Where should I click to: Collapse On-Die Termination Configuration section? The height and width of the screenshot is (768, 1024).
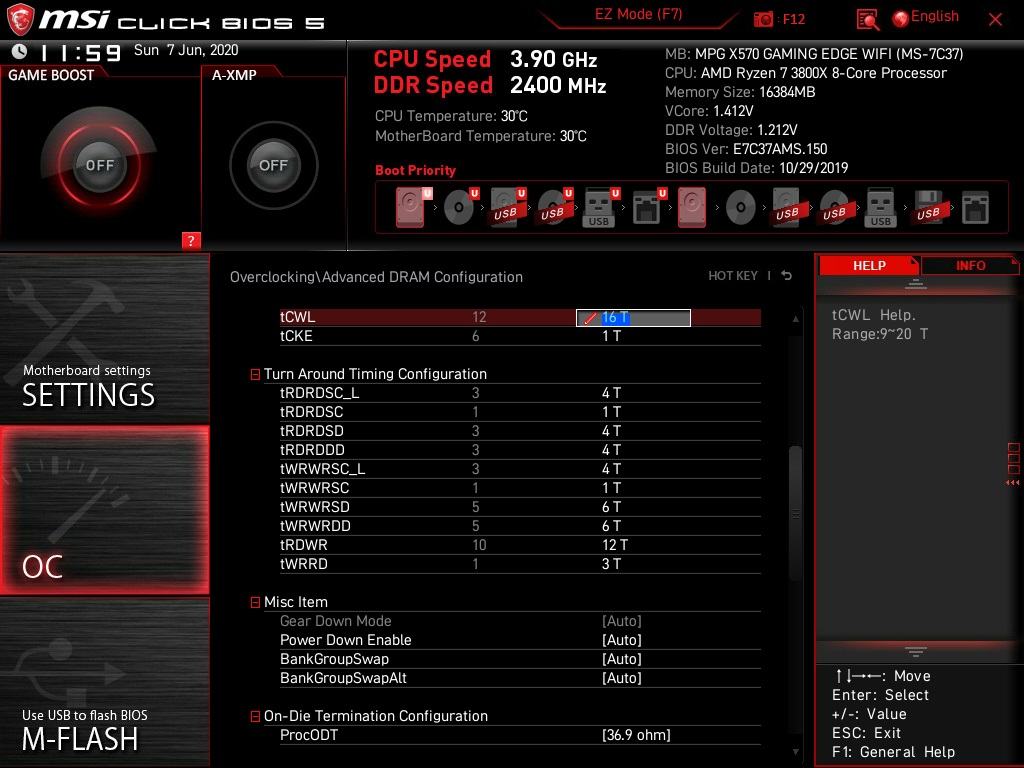255,716
